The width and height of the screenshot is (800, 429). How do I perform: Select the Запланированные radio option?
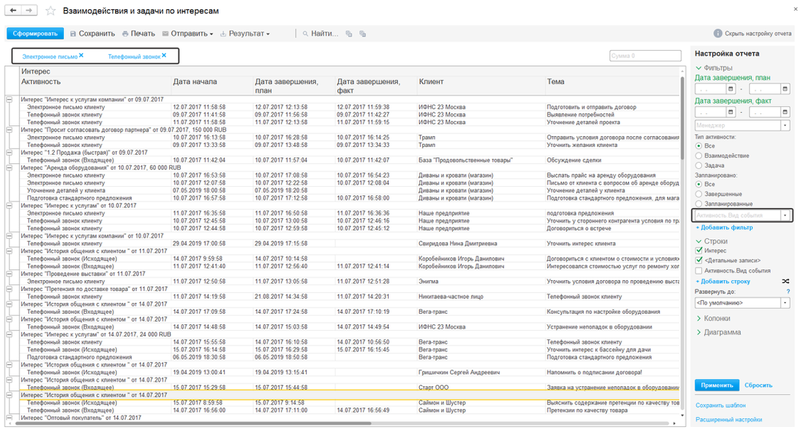click(x=698, y=203)
